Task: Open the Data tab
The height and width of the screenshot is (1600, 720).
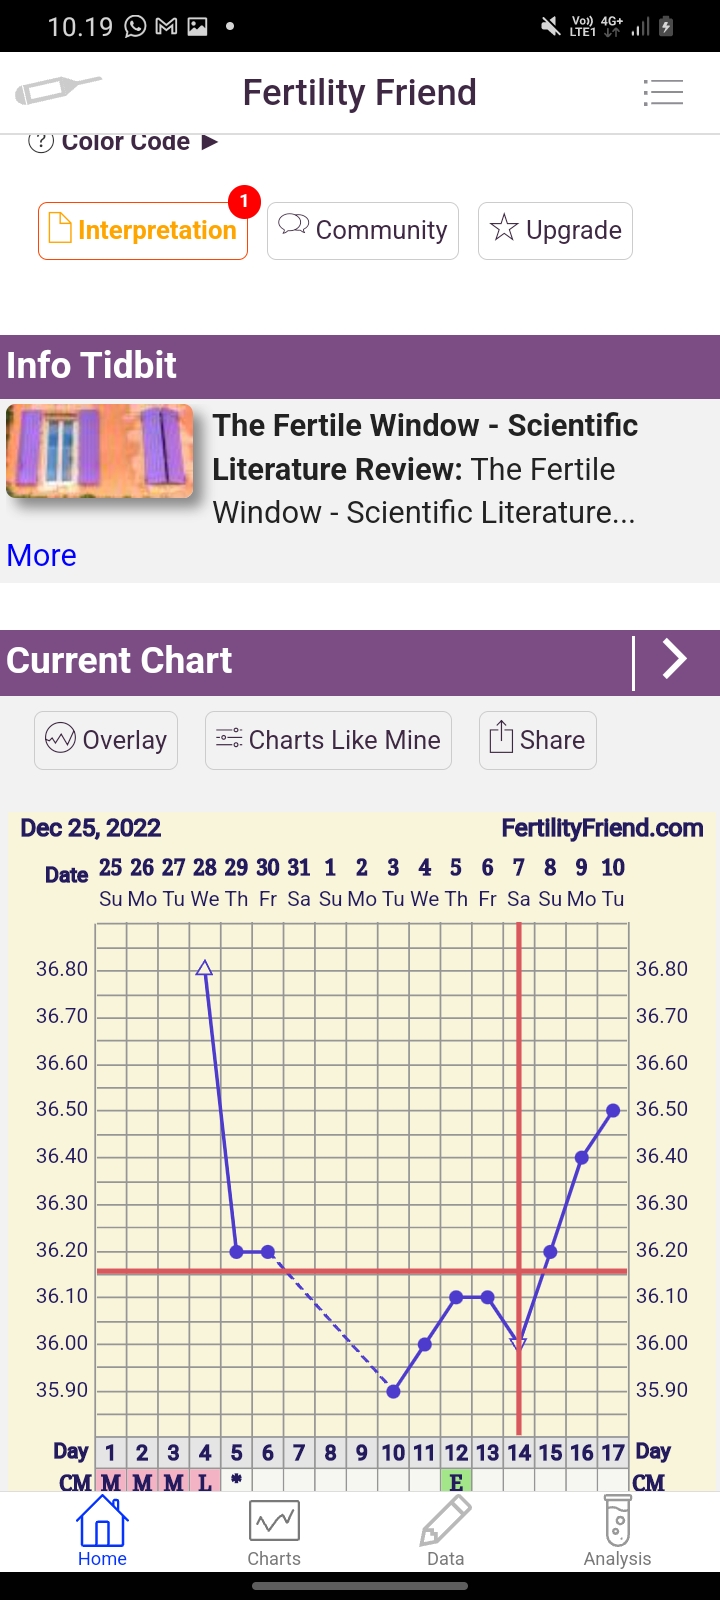Action: point(445,1531)
